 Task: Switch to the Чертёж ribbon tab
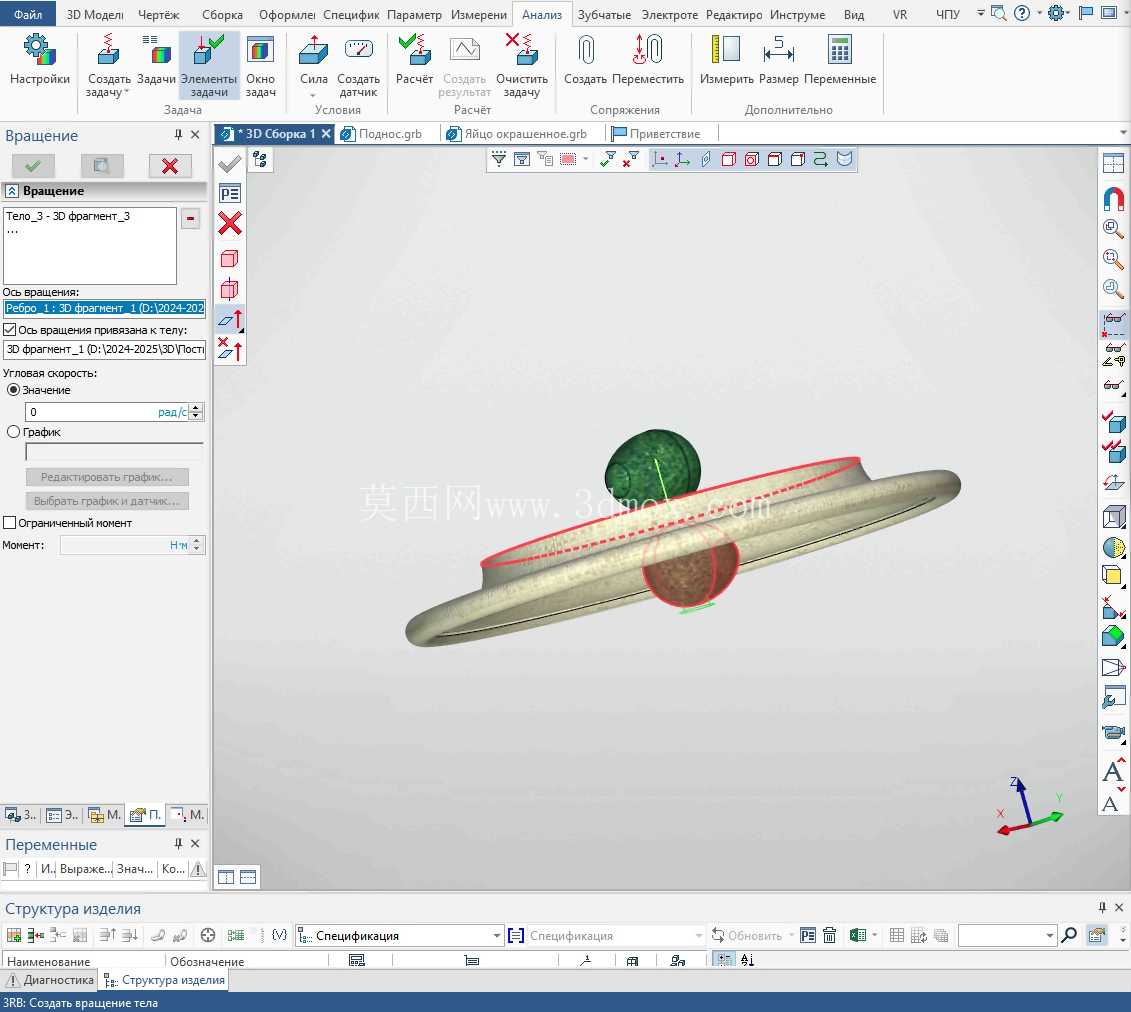coord(159,14)
